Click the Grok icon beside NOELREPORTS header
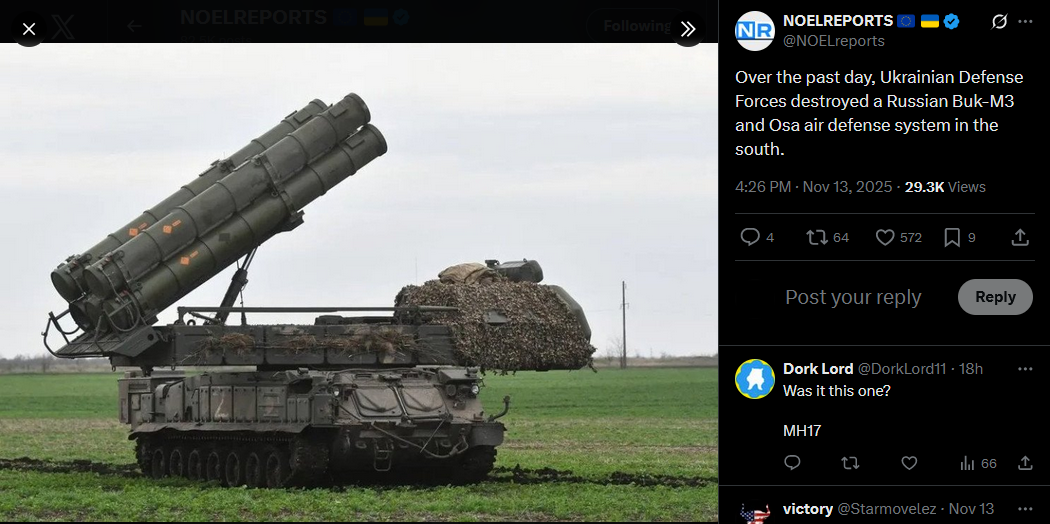The width and height of the screenshot is (1050, 524). tap(998, 22)
